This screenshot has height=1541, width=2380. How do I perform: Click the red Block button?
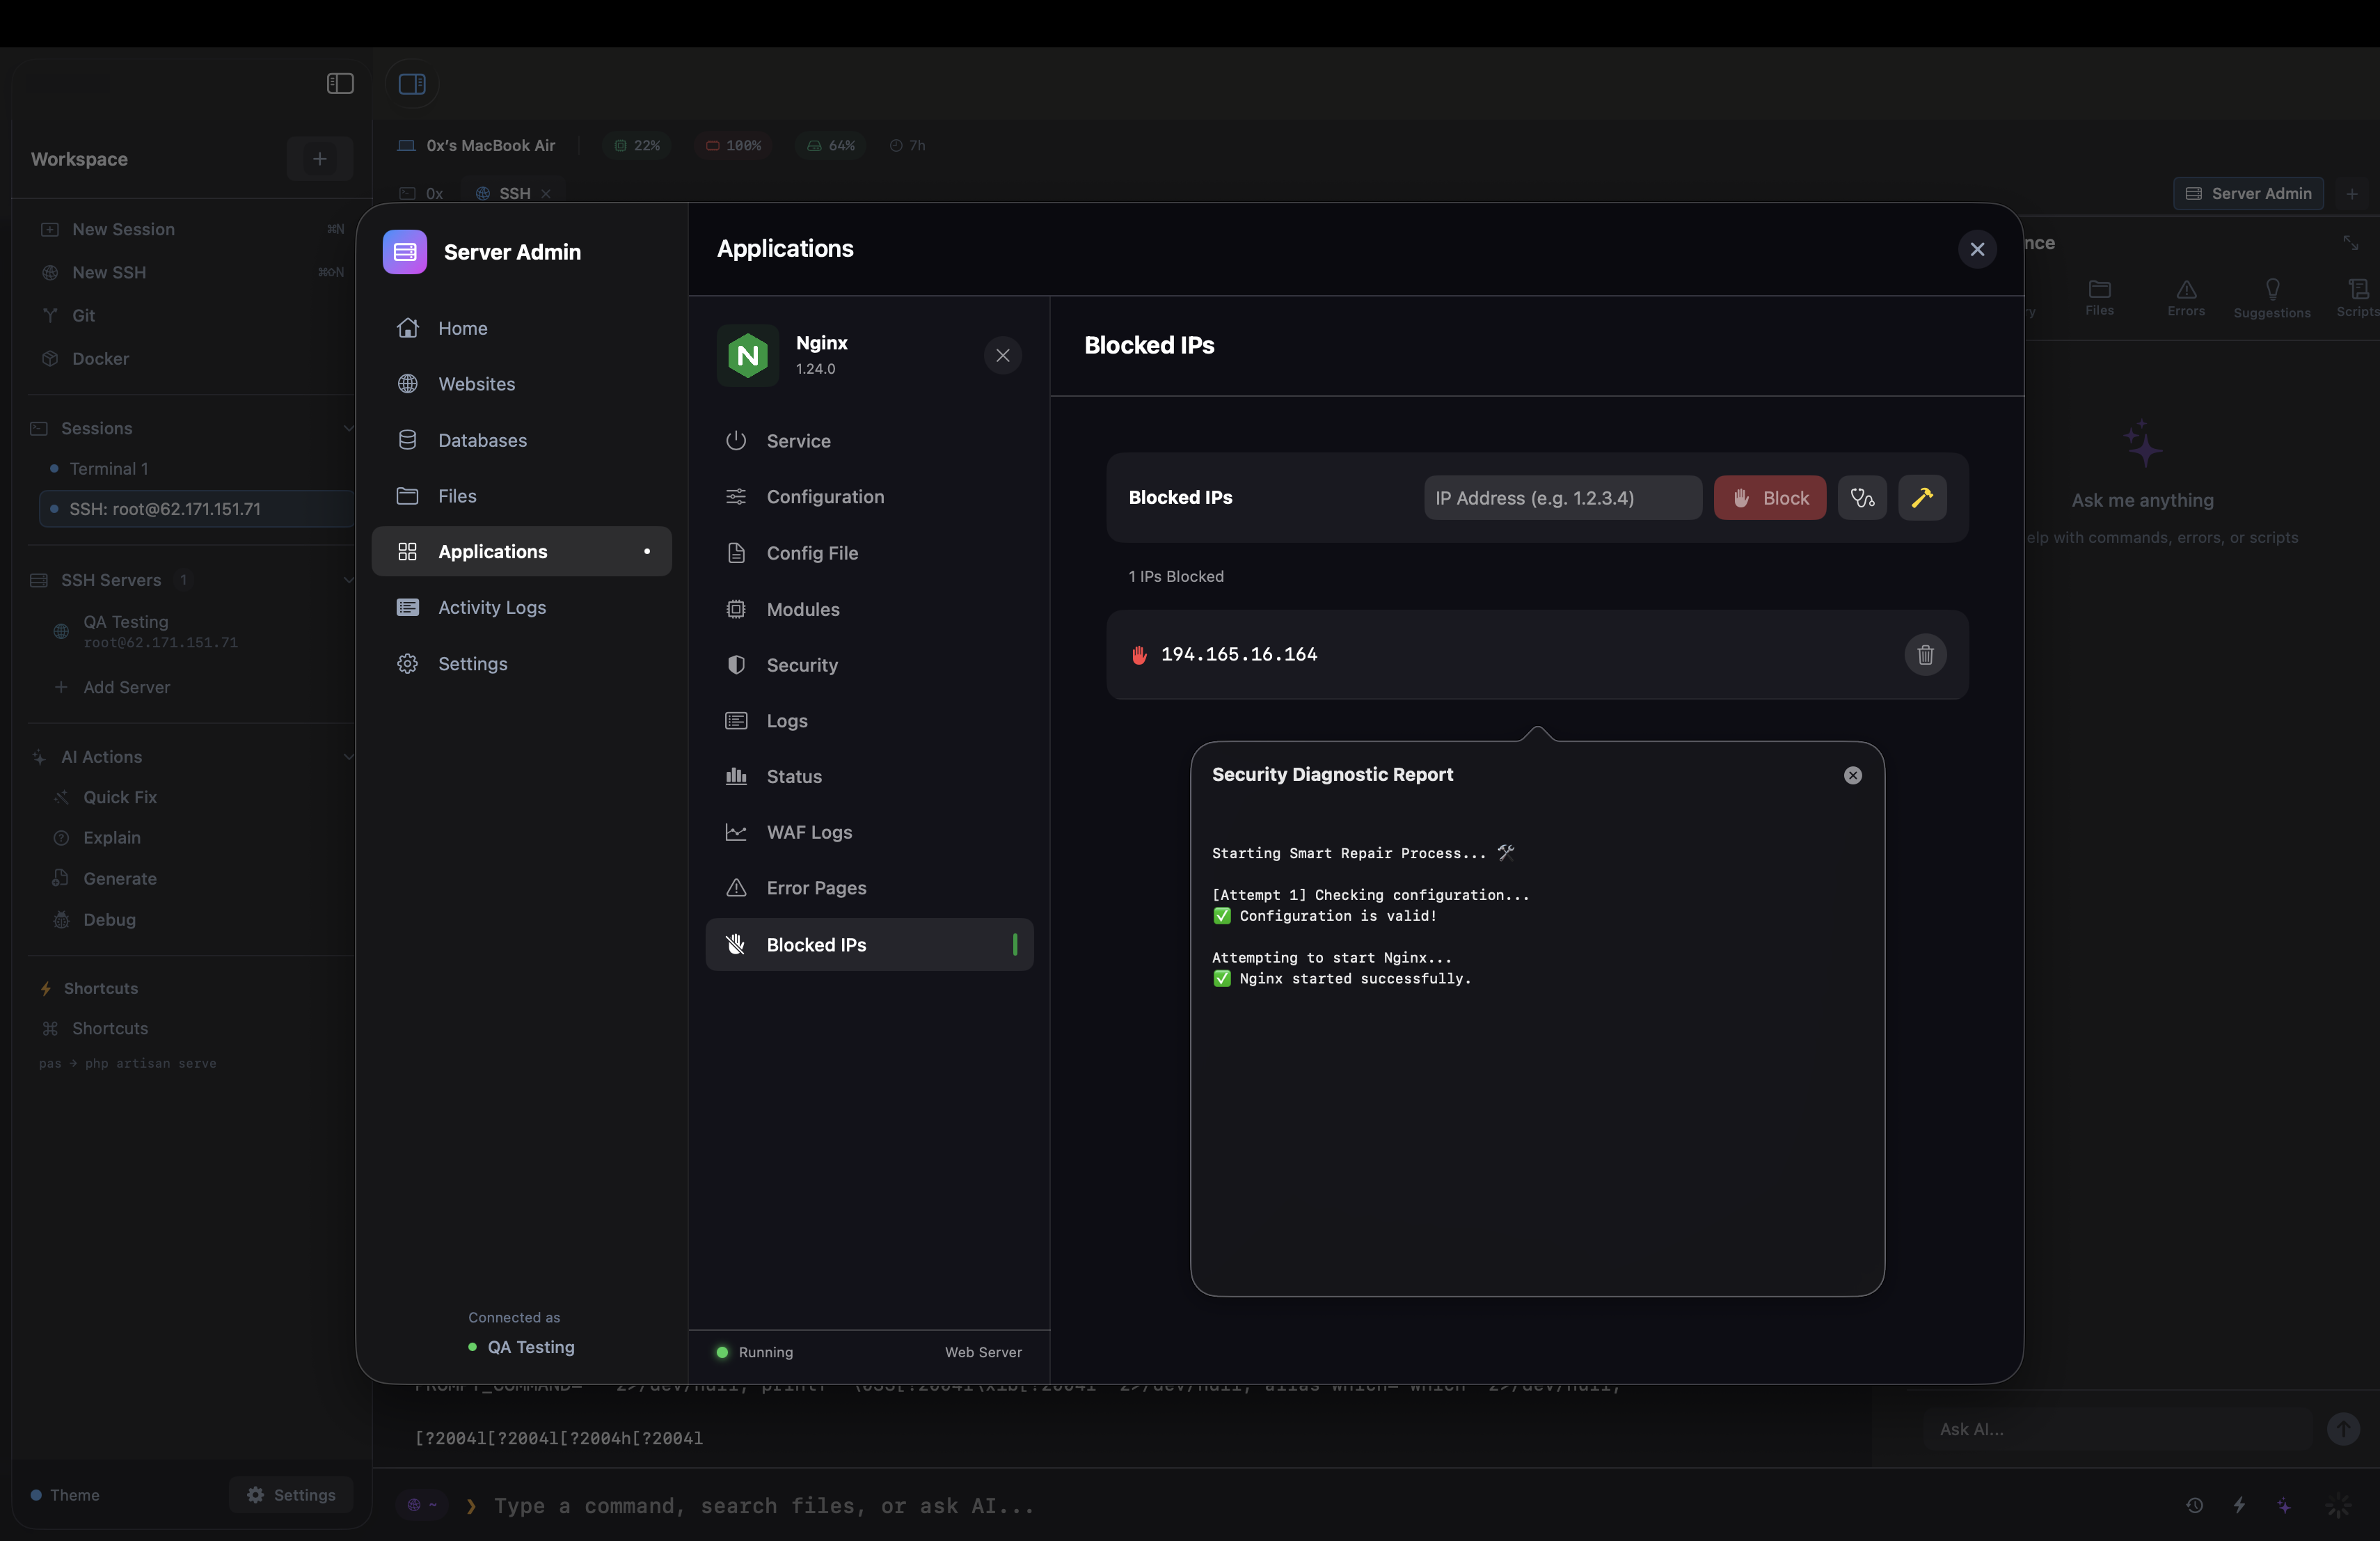point(1769,497)
